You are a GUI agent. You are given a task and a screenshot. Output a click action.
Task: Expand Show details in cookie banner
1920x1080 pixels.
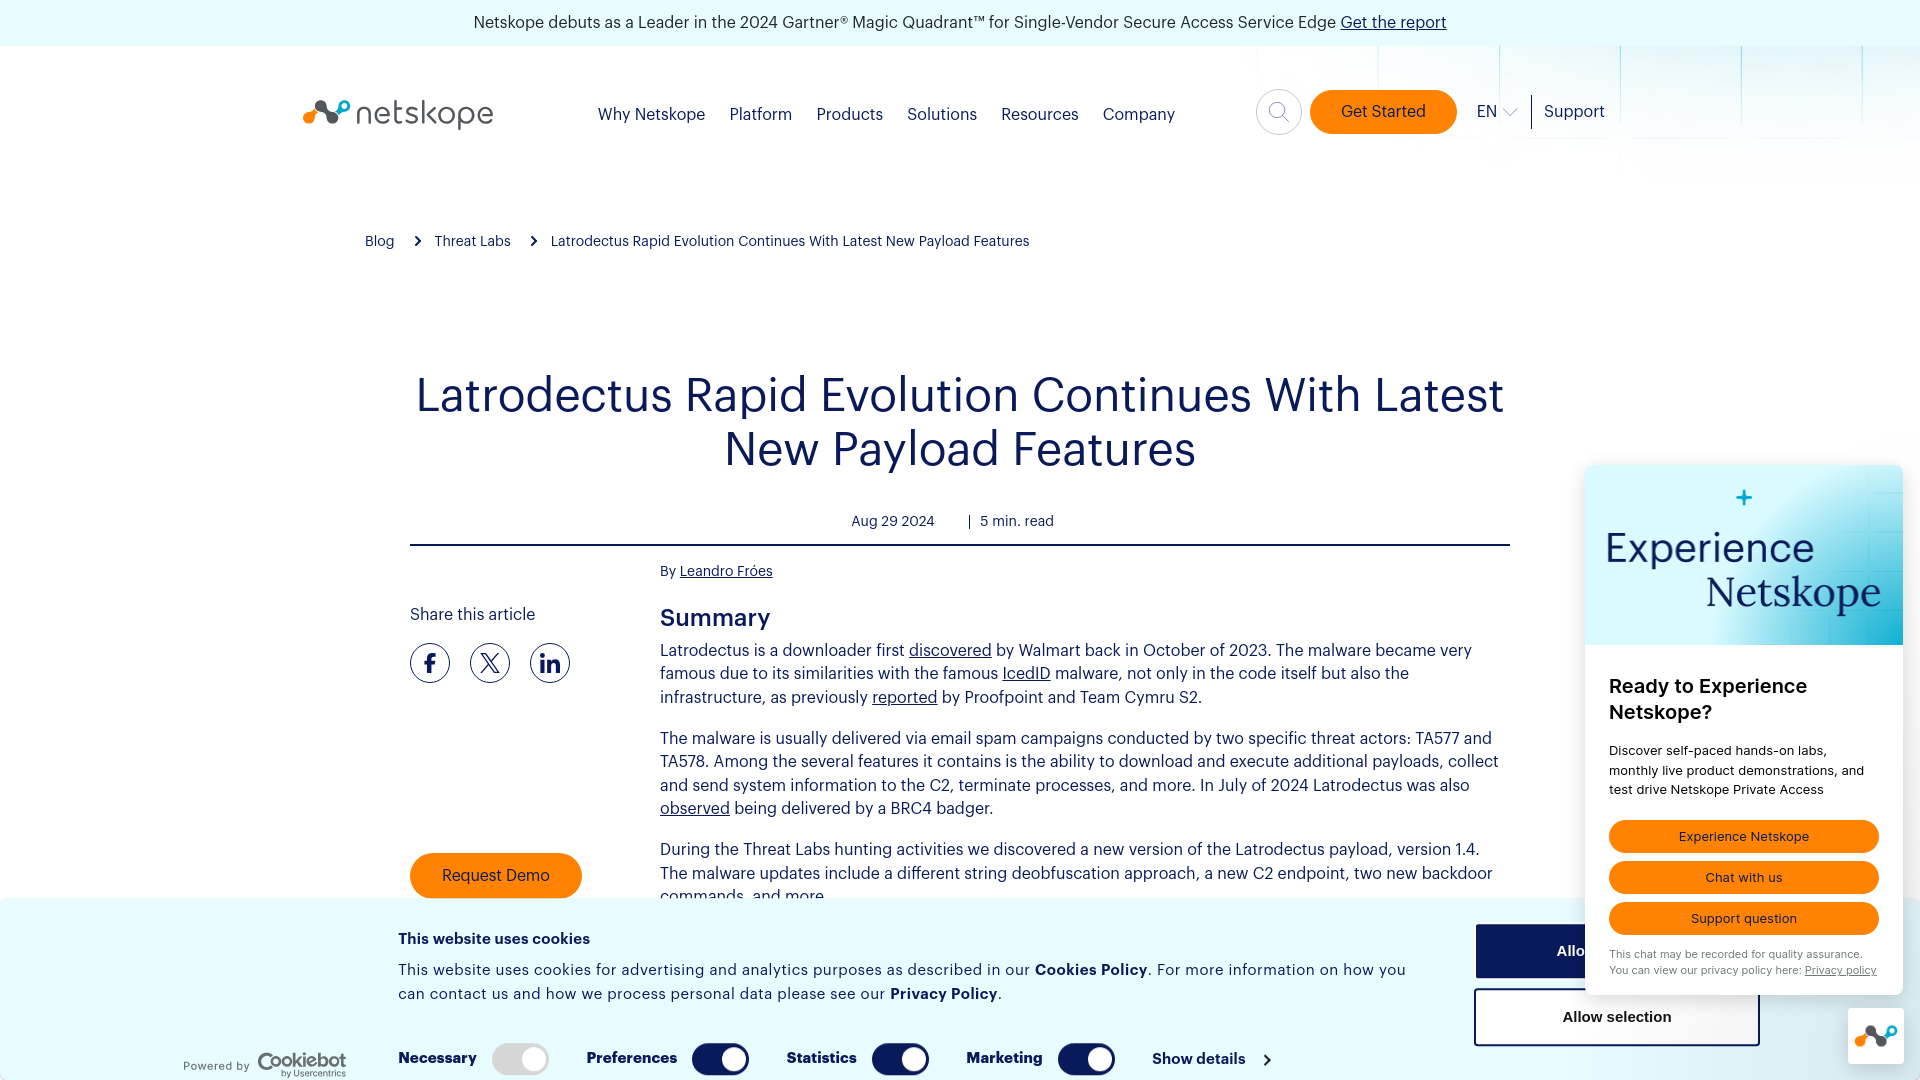click(1209, 1059)
